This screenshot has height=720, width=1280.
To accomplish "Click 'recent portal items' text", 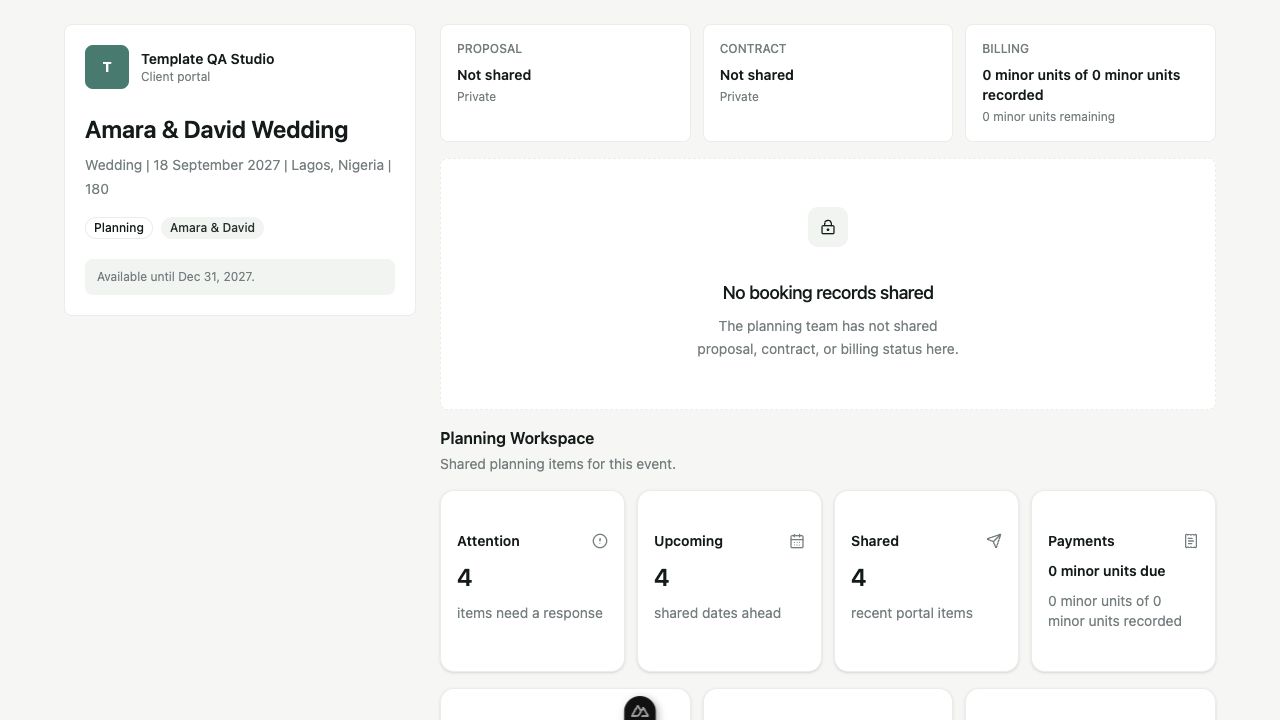I will (x=911, y=613).
